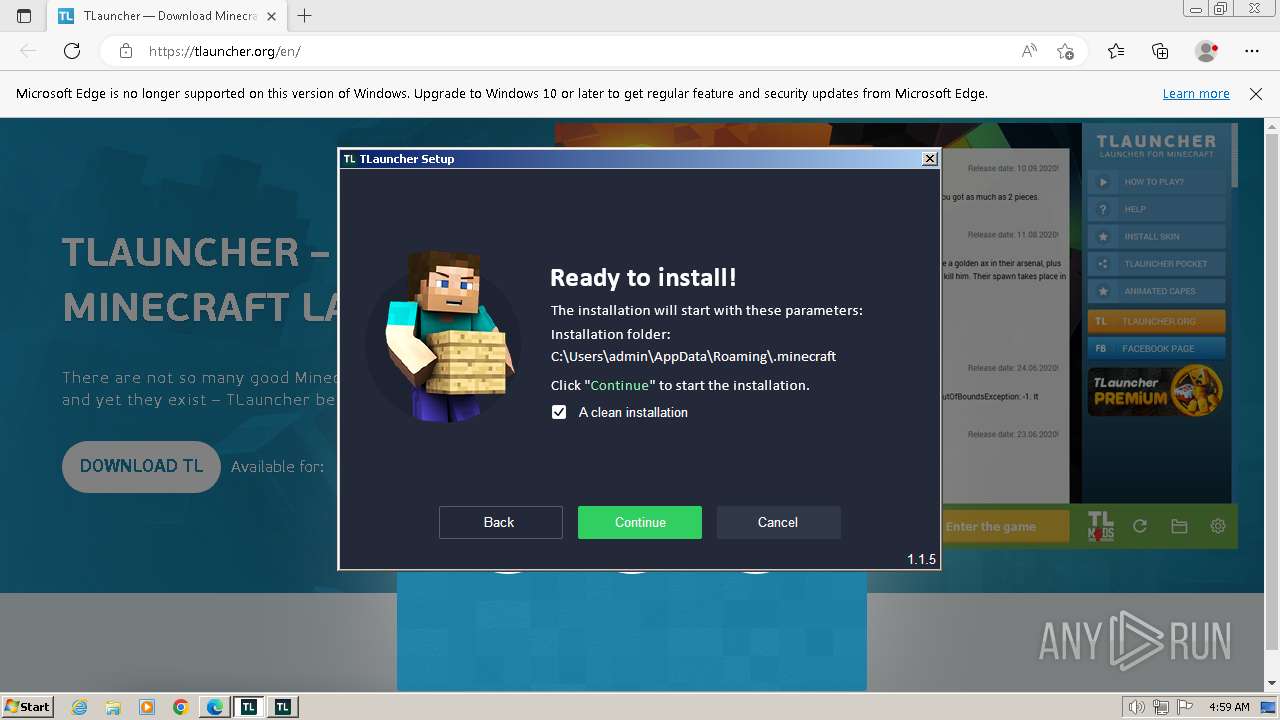Open Collections in Edge toolbar
Screen dimensions: 1280x720
coord(1160,51)
